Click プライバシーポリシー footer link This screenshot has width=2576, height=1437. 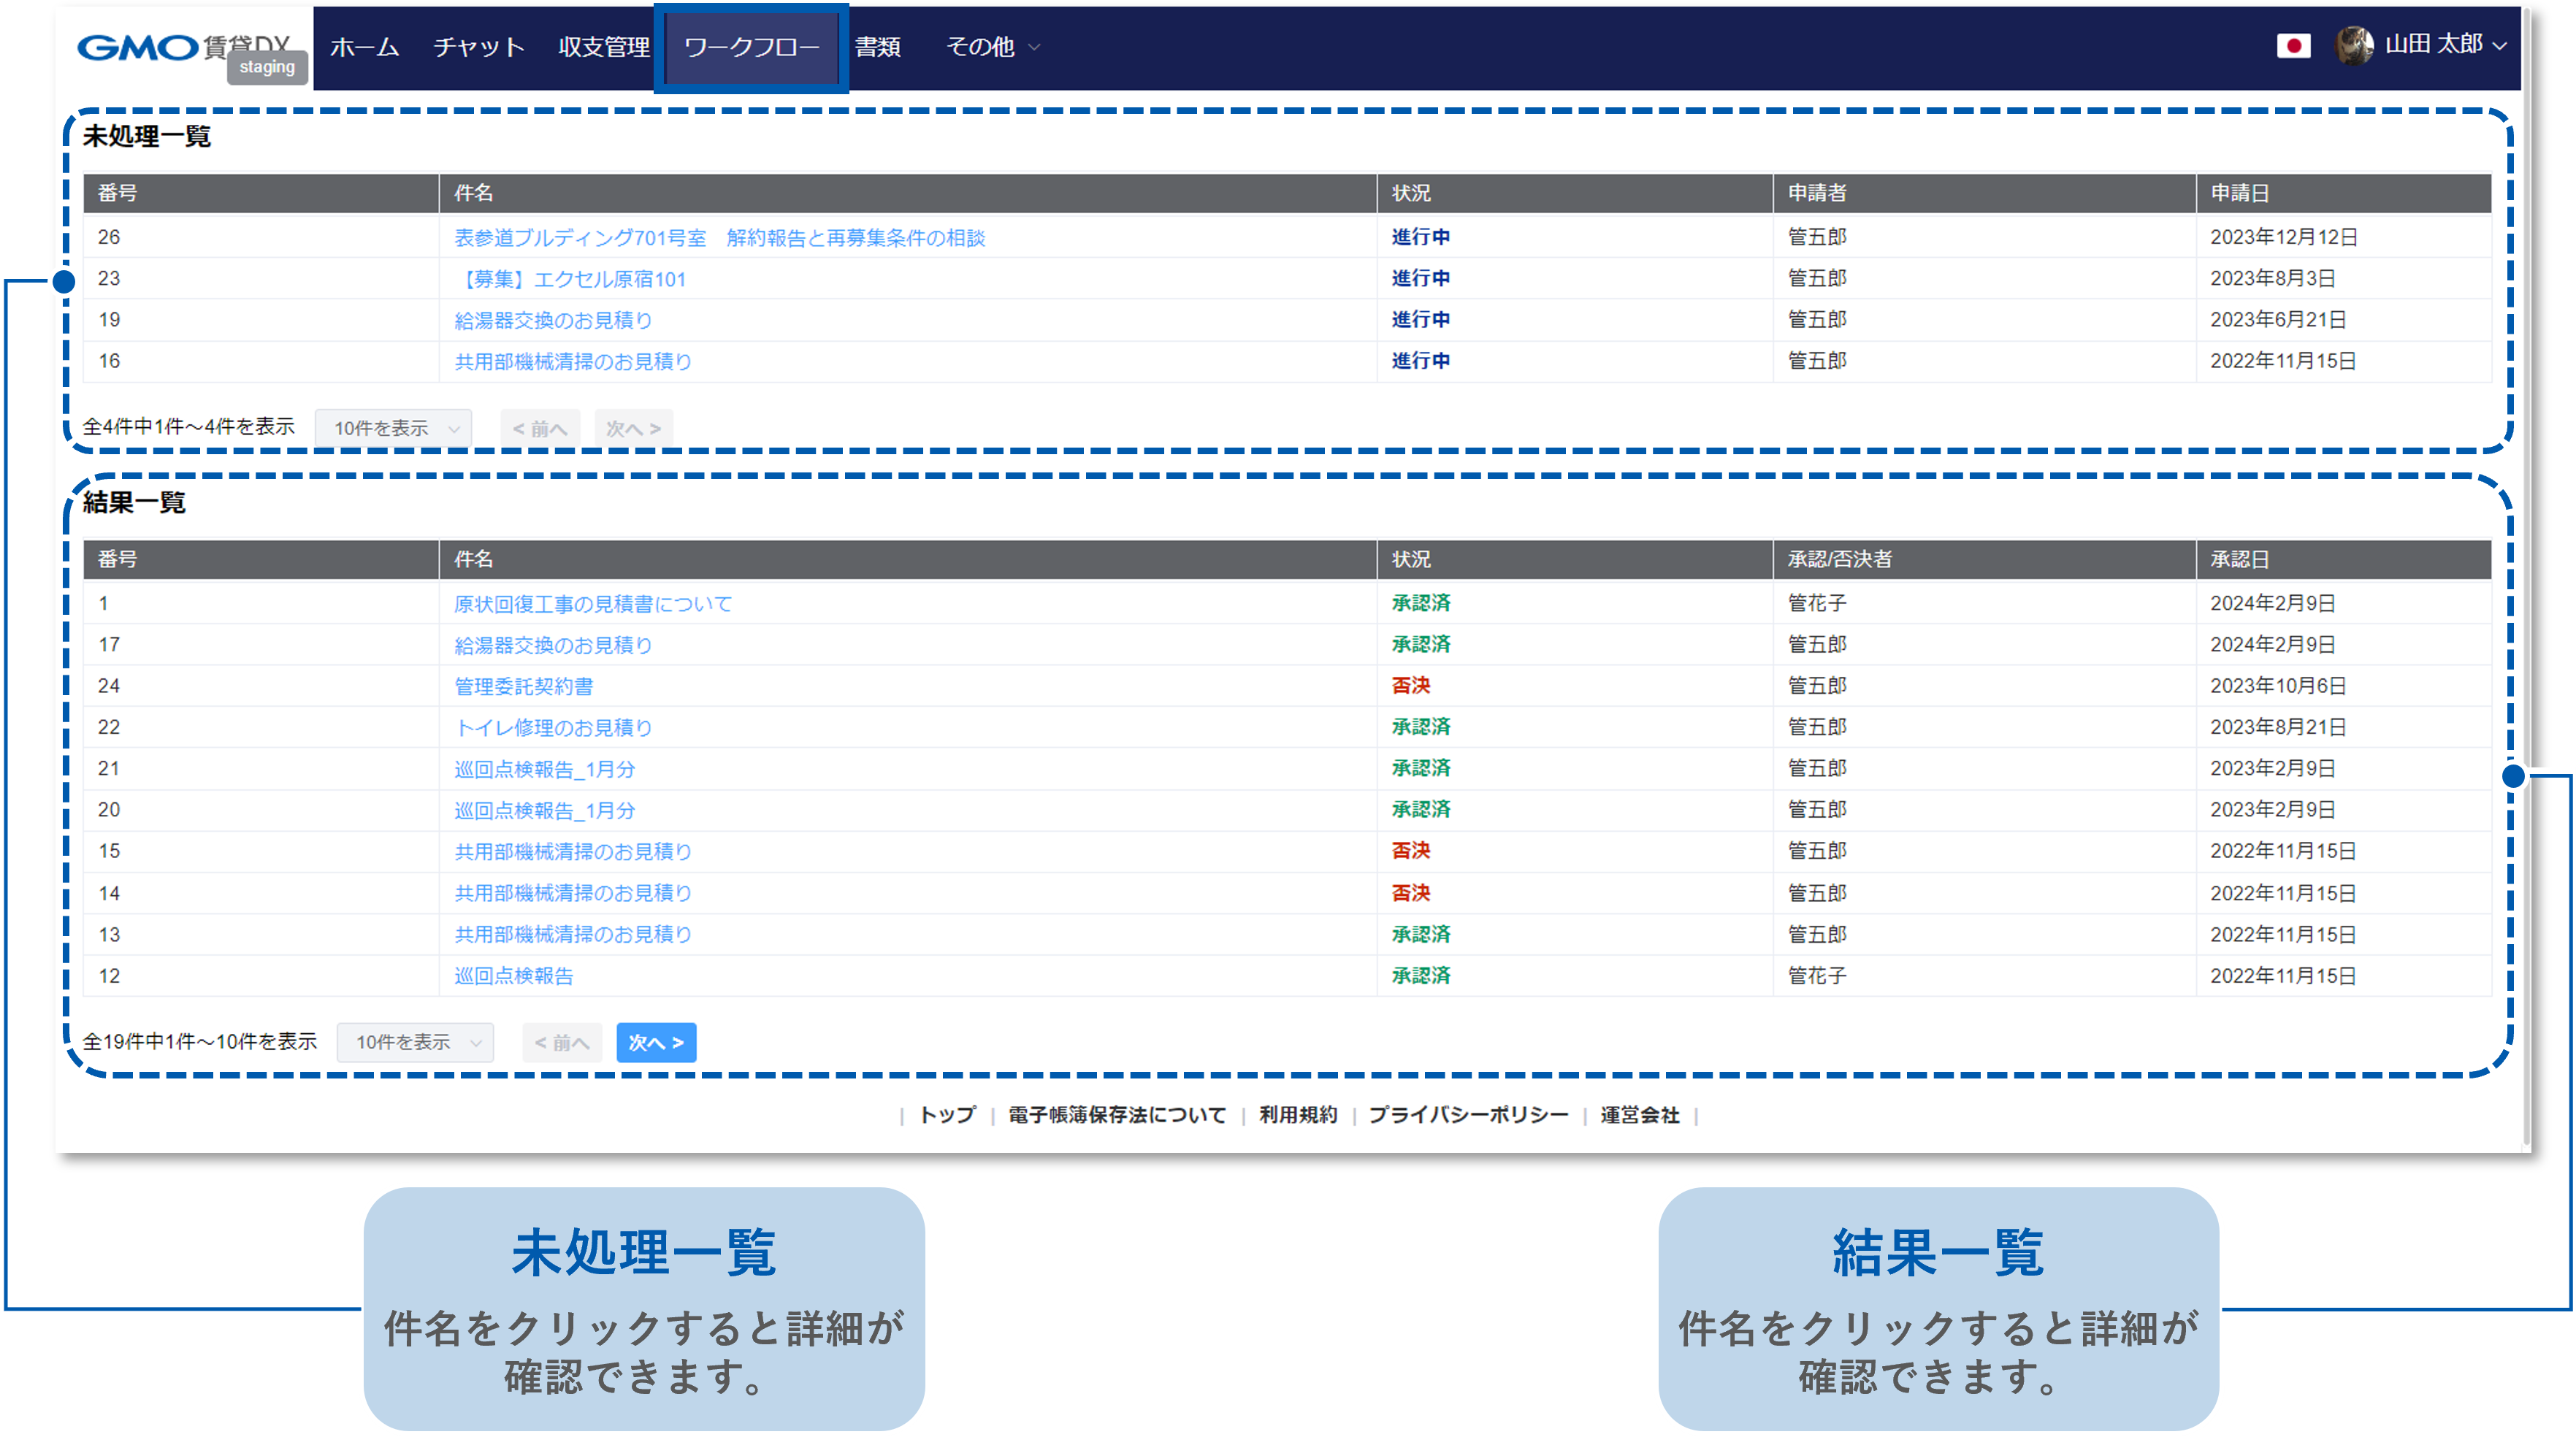pos(1468,1115)
